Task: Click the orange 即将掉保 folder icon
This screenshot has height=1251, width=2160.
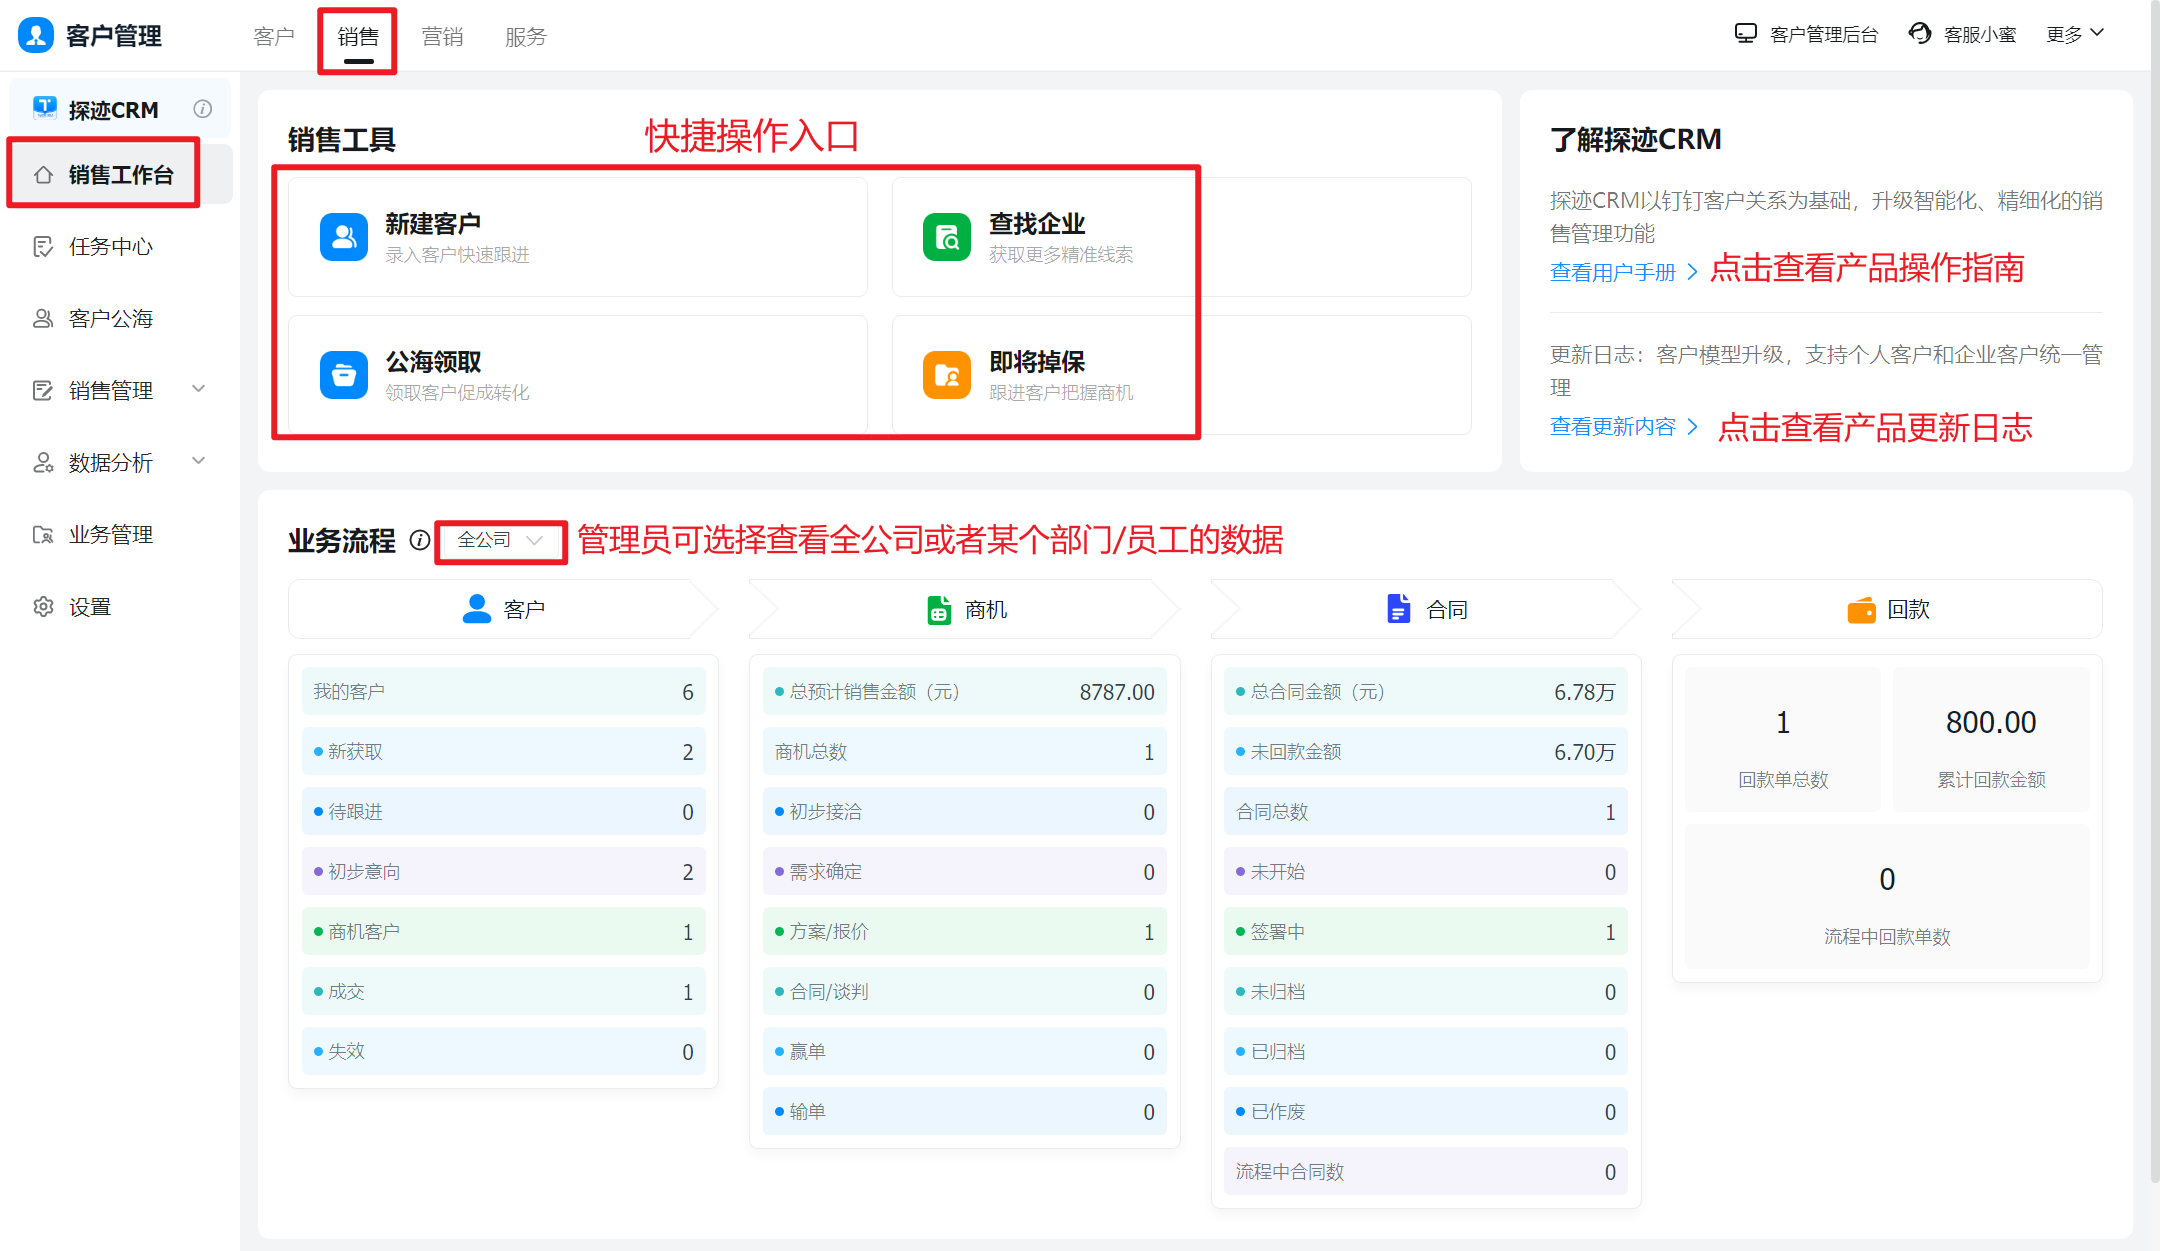Action: (946, 375)
